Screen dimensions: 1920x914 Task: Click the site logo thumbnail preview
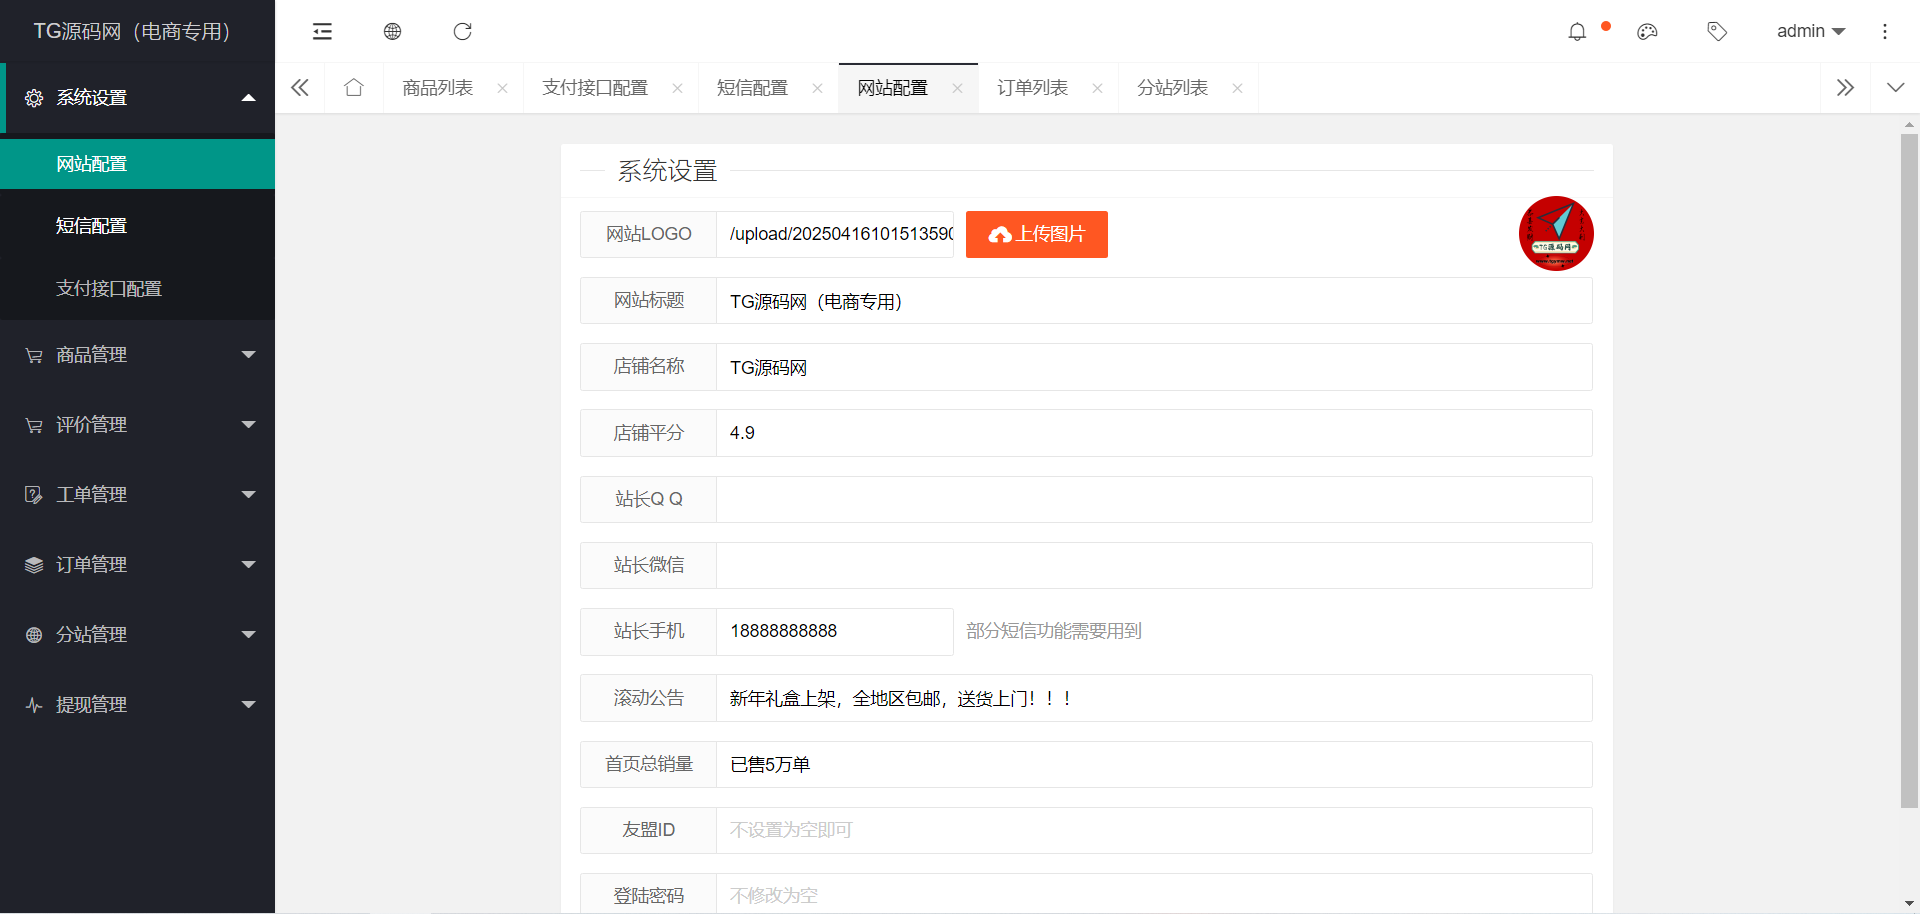(x=1555, y=234)
